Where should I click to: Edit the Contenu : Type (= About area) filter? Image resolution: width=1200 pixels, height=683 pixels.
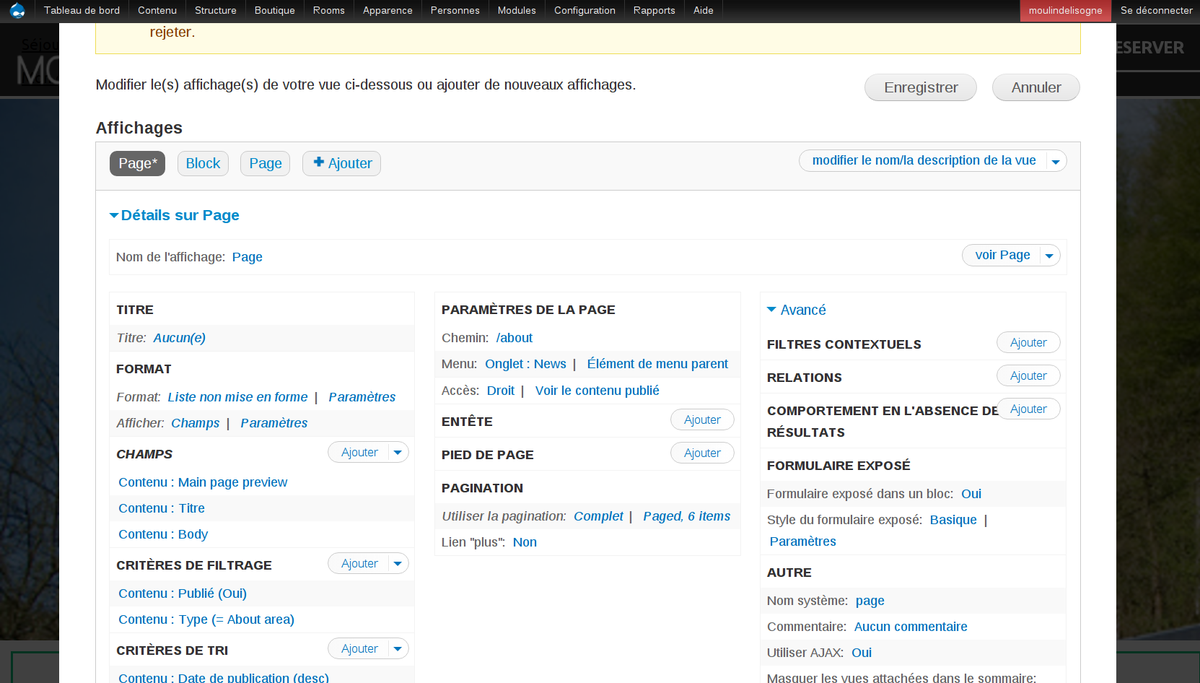206,619
